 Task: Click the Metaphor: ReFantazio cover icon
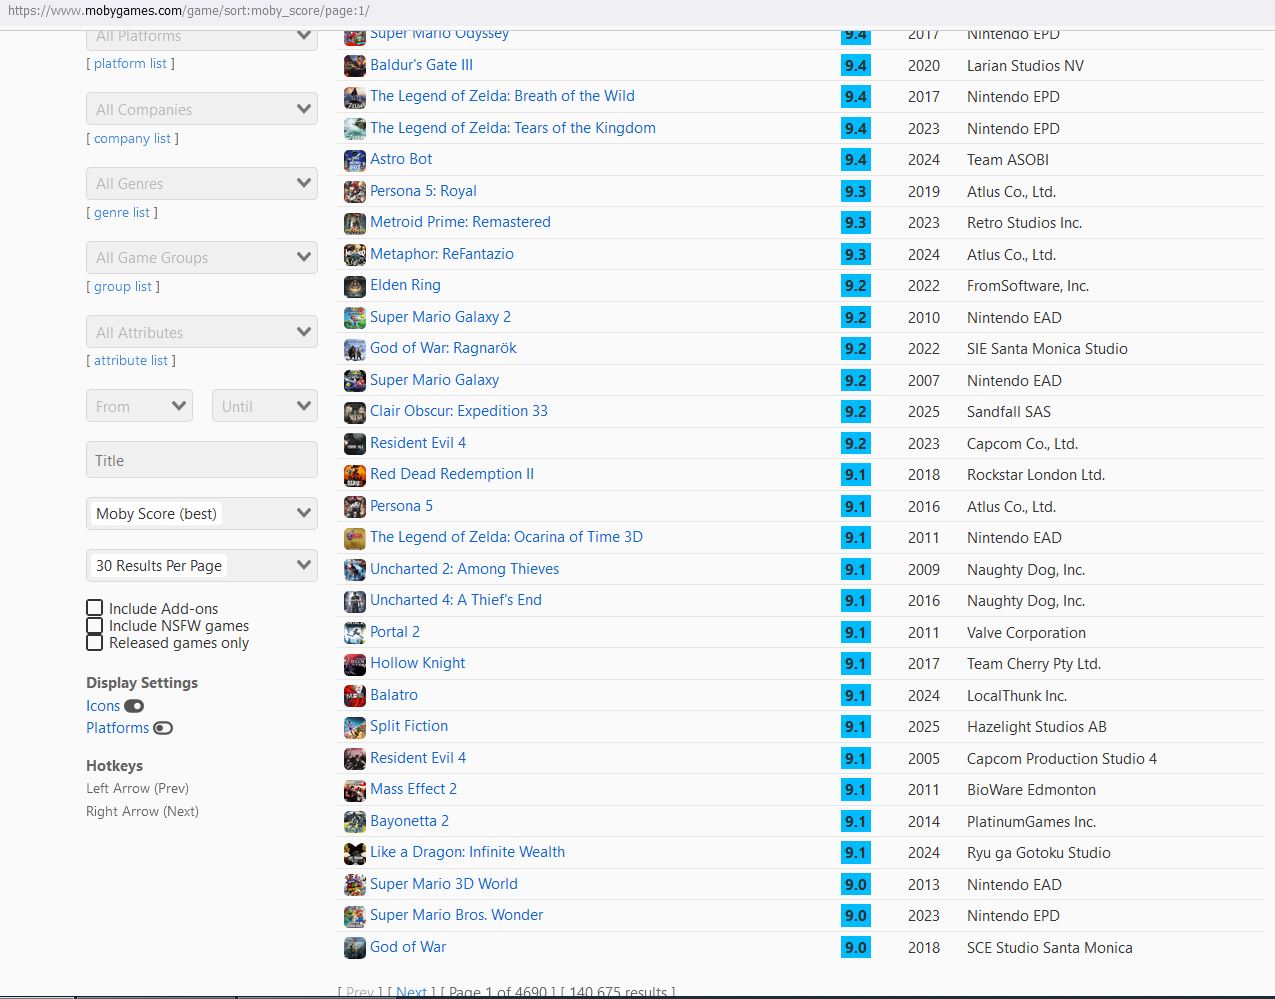tap(355, 255)
